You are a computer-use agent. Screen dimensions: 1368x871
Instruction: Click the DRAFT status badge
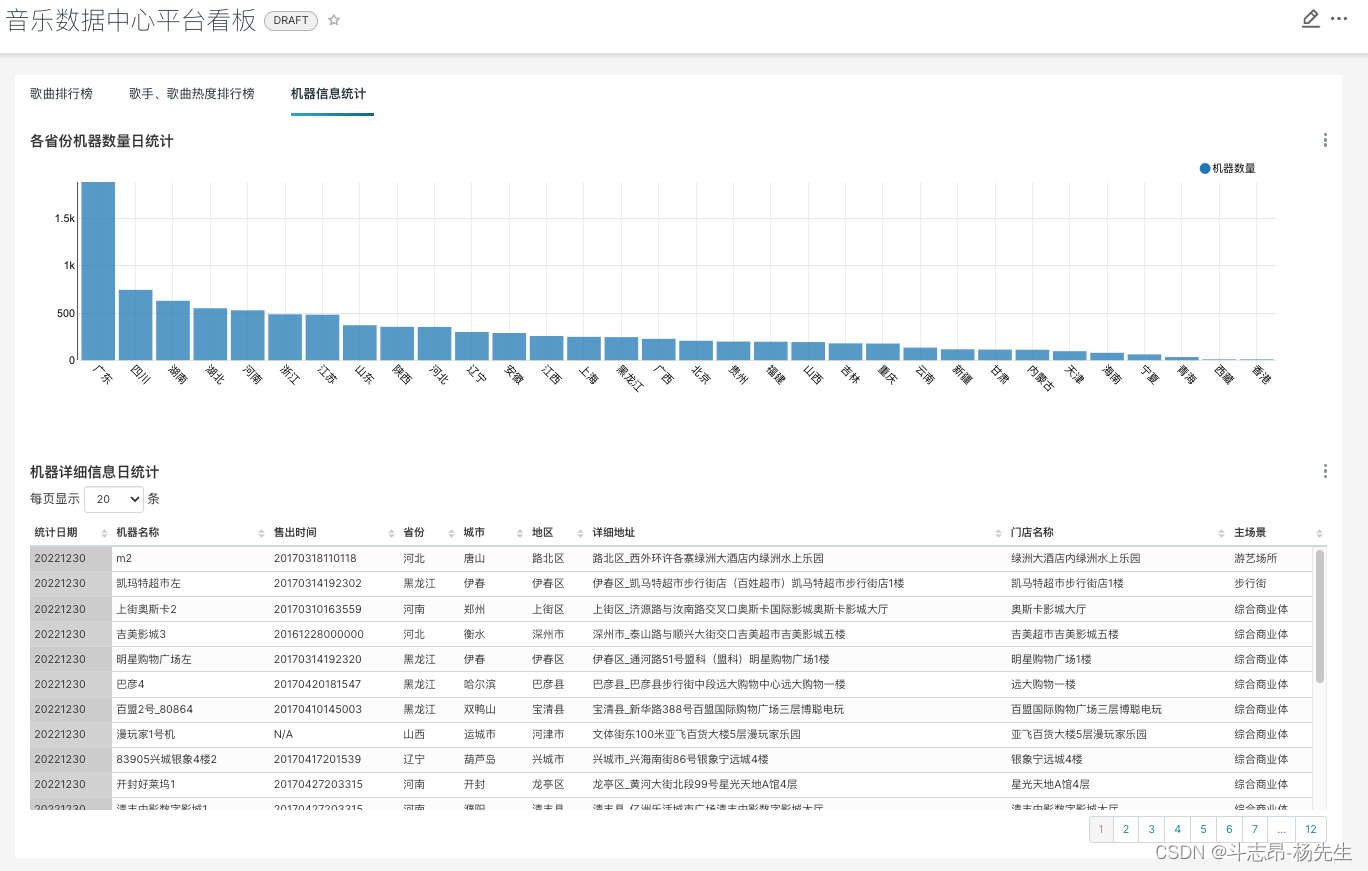point(291,20)
